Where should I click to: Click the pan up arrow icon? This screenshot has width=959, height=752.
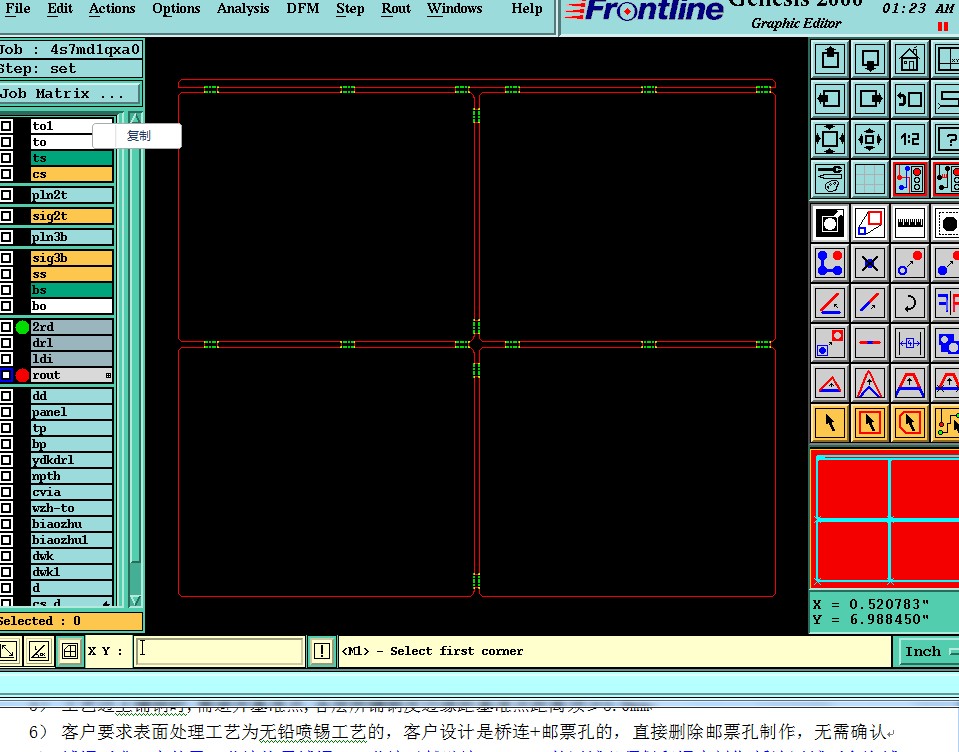point(830,59)
